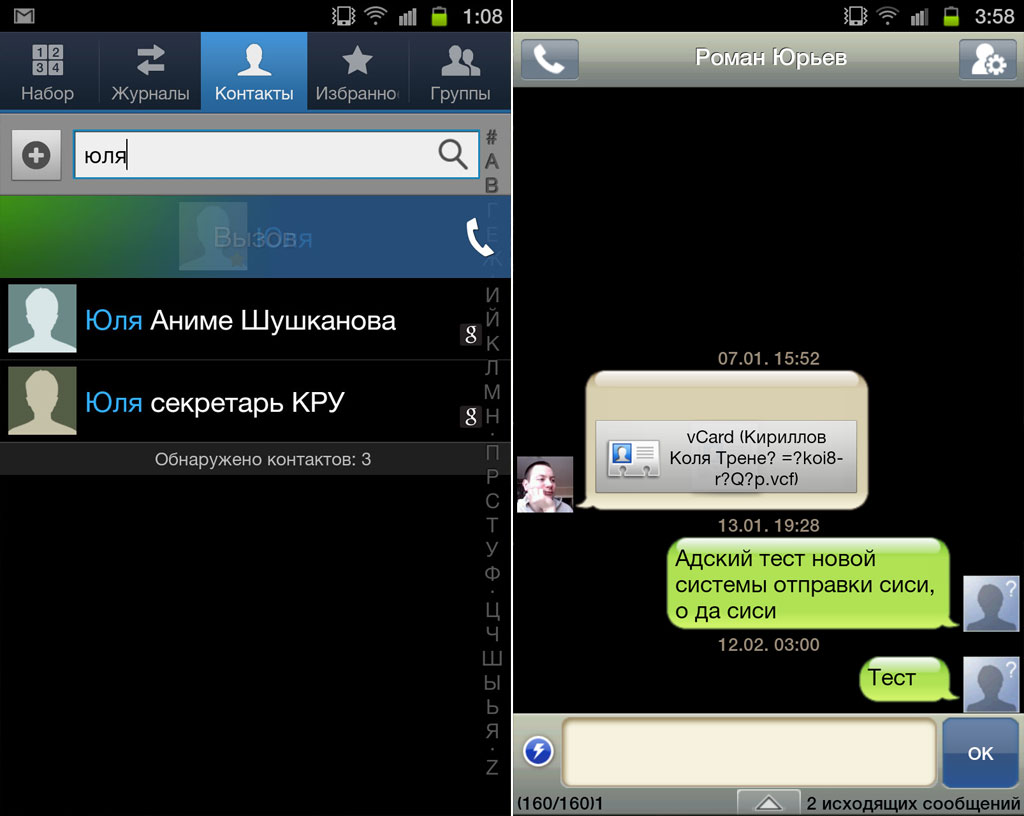This screenshot has height=816, width=1024.
Task: Open contact Юля Аниме Шушканова
Action: click(242, 319)
